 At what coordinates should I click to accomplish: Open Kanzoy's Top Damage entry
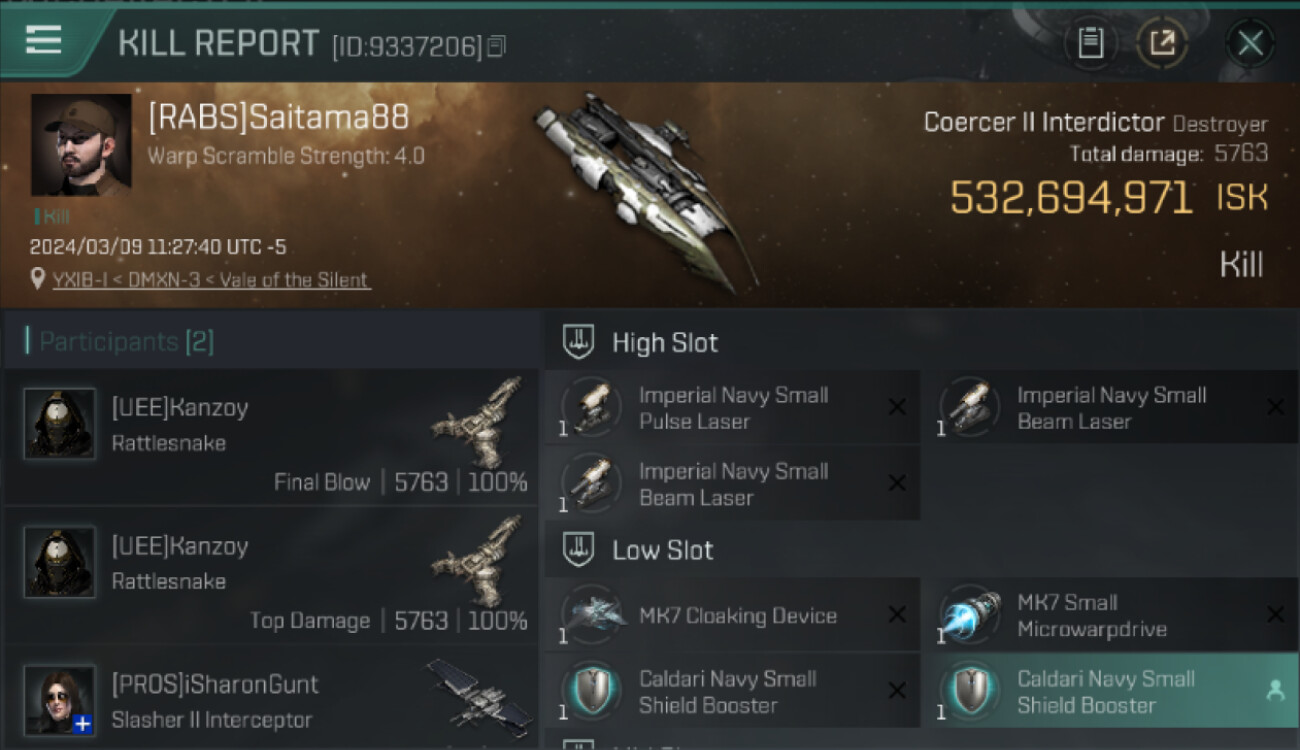pos(271,574)
